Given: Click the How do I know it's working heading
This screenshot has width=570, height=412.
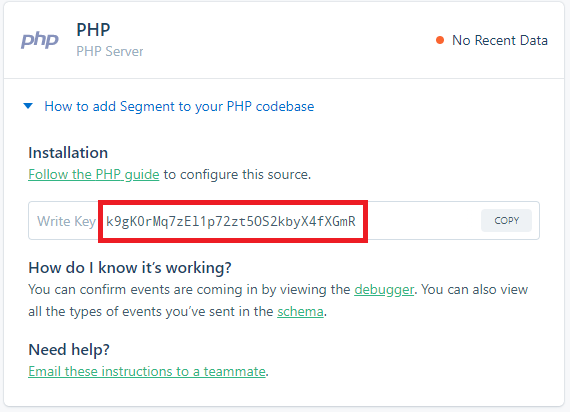Looking at the screenshot, I should [x=130, y=268].
